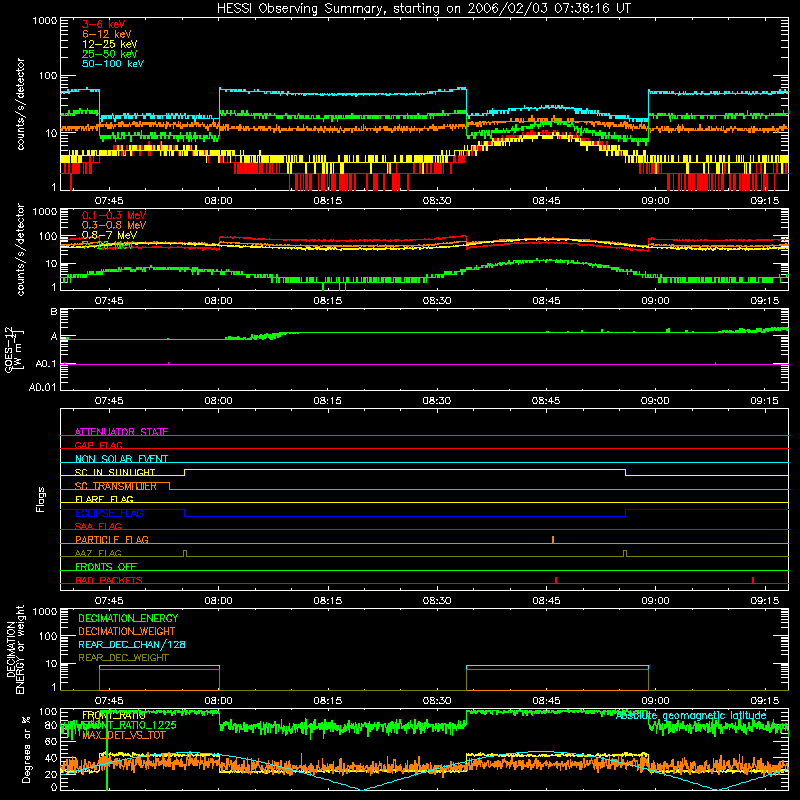
Task: Click the REAR_DEC_WEIGHT legend label
Action: point(123,658)
